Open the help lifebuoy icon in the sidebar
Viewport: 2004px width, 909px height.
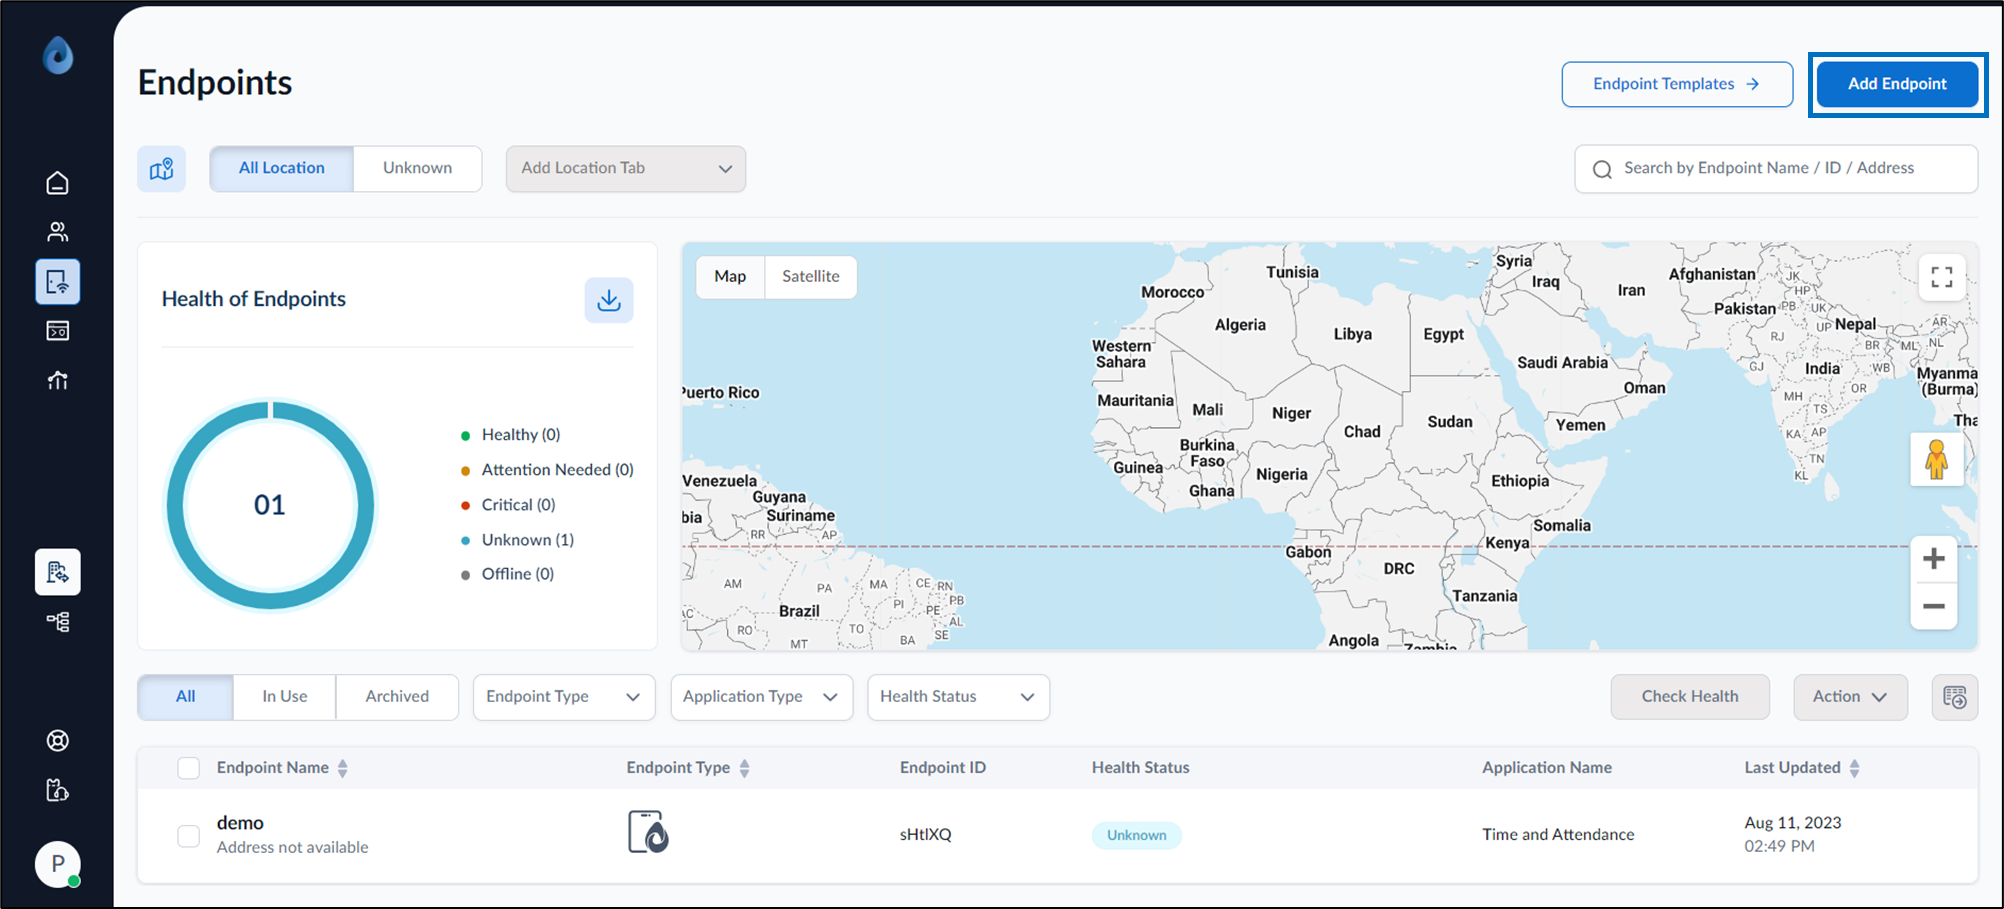[58, 741]
